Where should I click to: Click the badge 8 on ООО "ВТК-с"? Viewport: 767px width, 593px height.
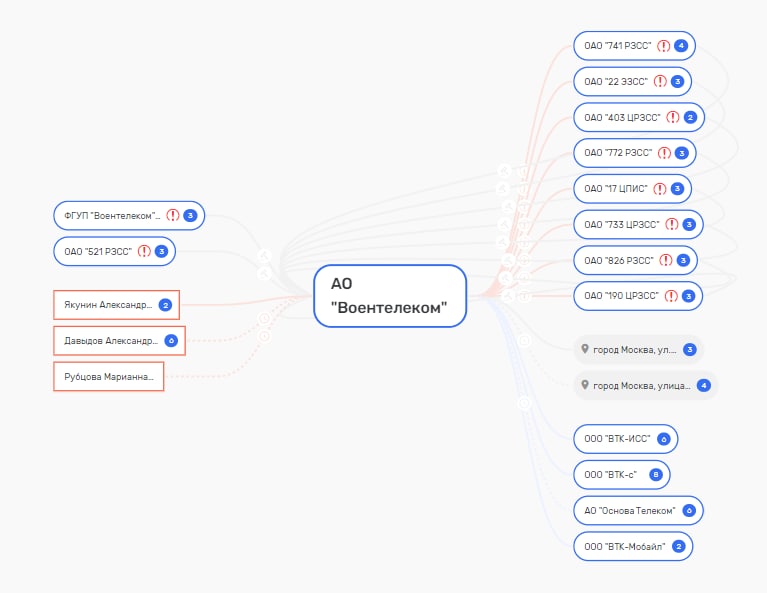656,475
